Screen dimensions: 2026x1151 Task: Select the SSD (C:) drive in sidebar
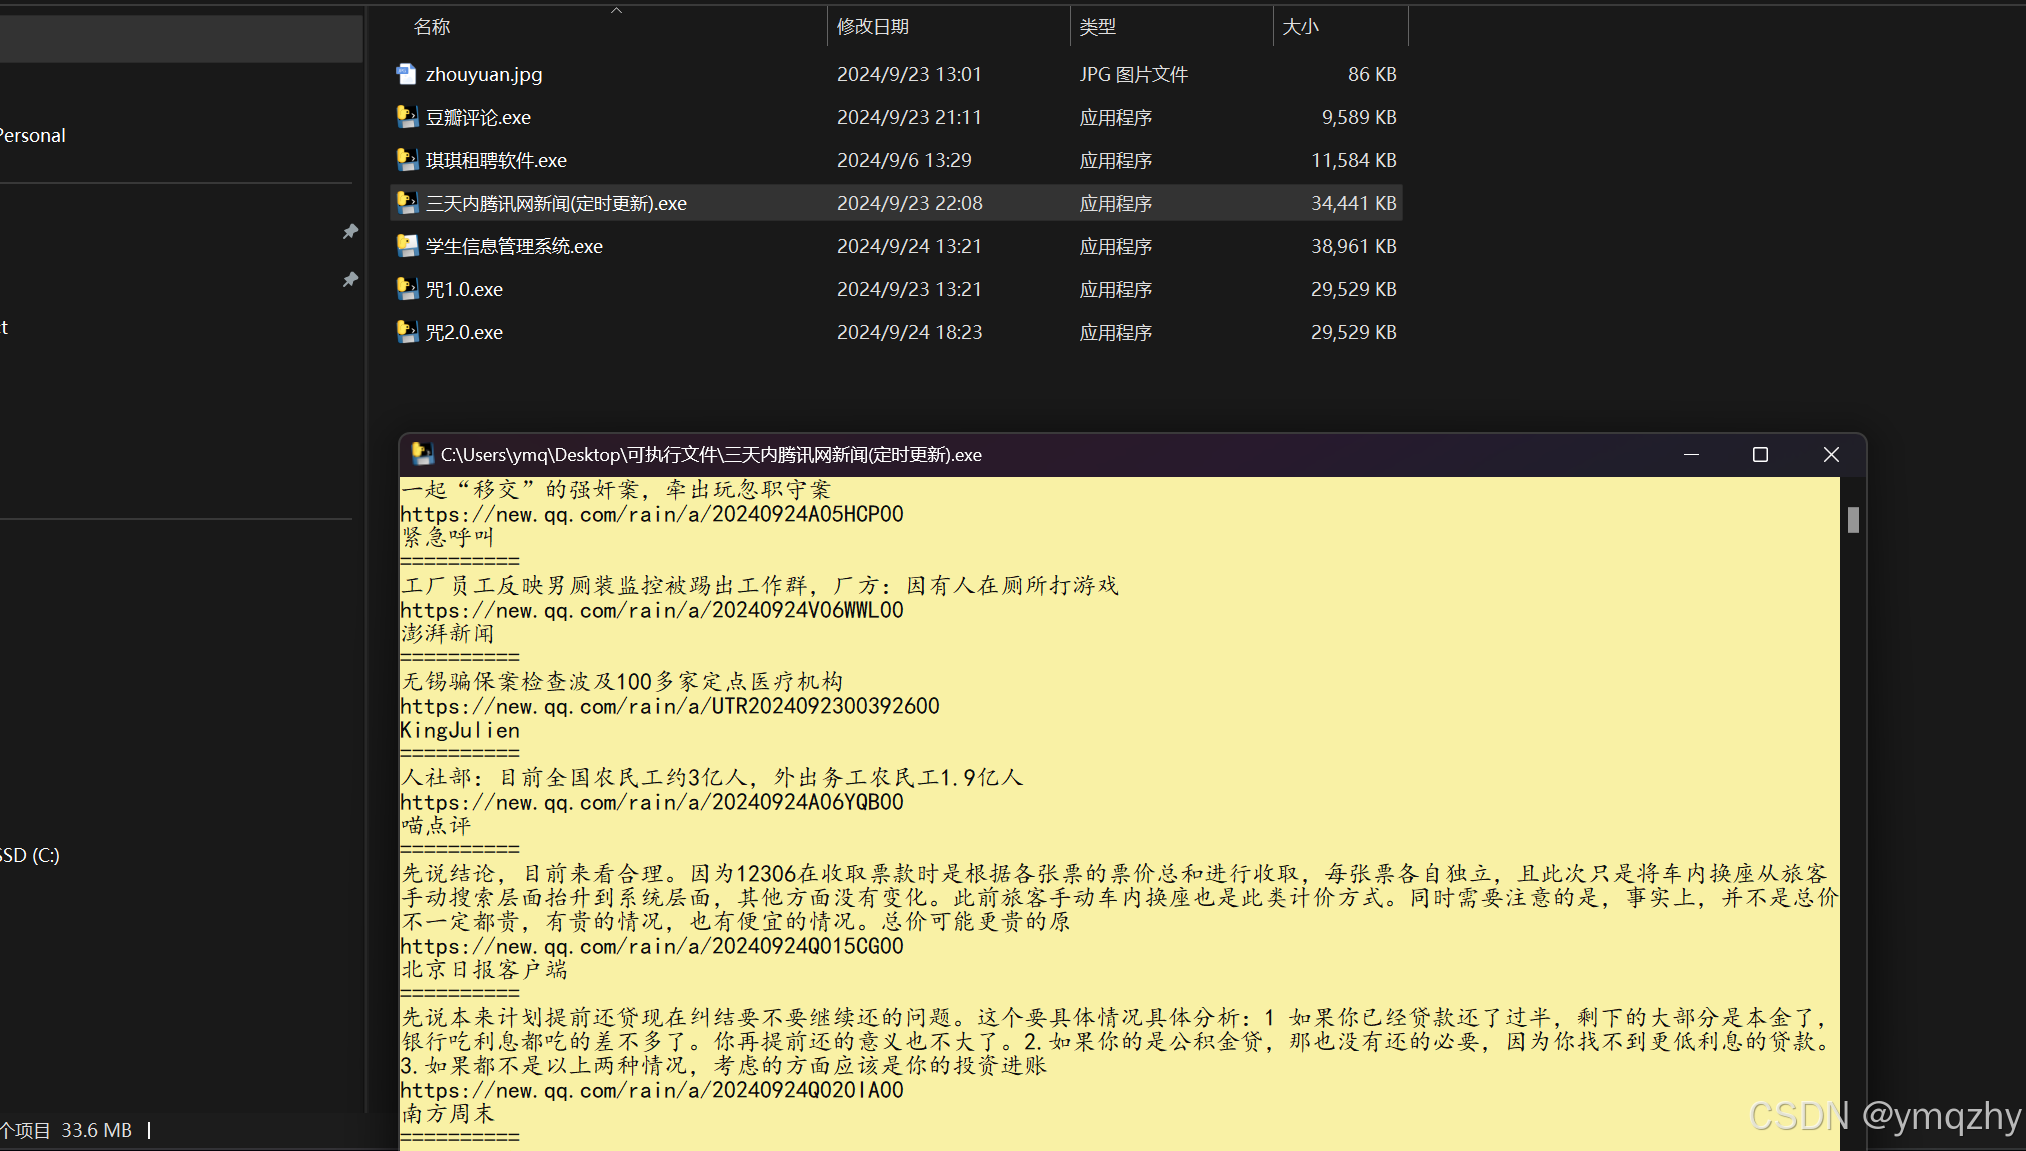[30, 855]
